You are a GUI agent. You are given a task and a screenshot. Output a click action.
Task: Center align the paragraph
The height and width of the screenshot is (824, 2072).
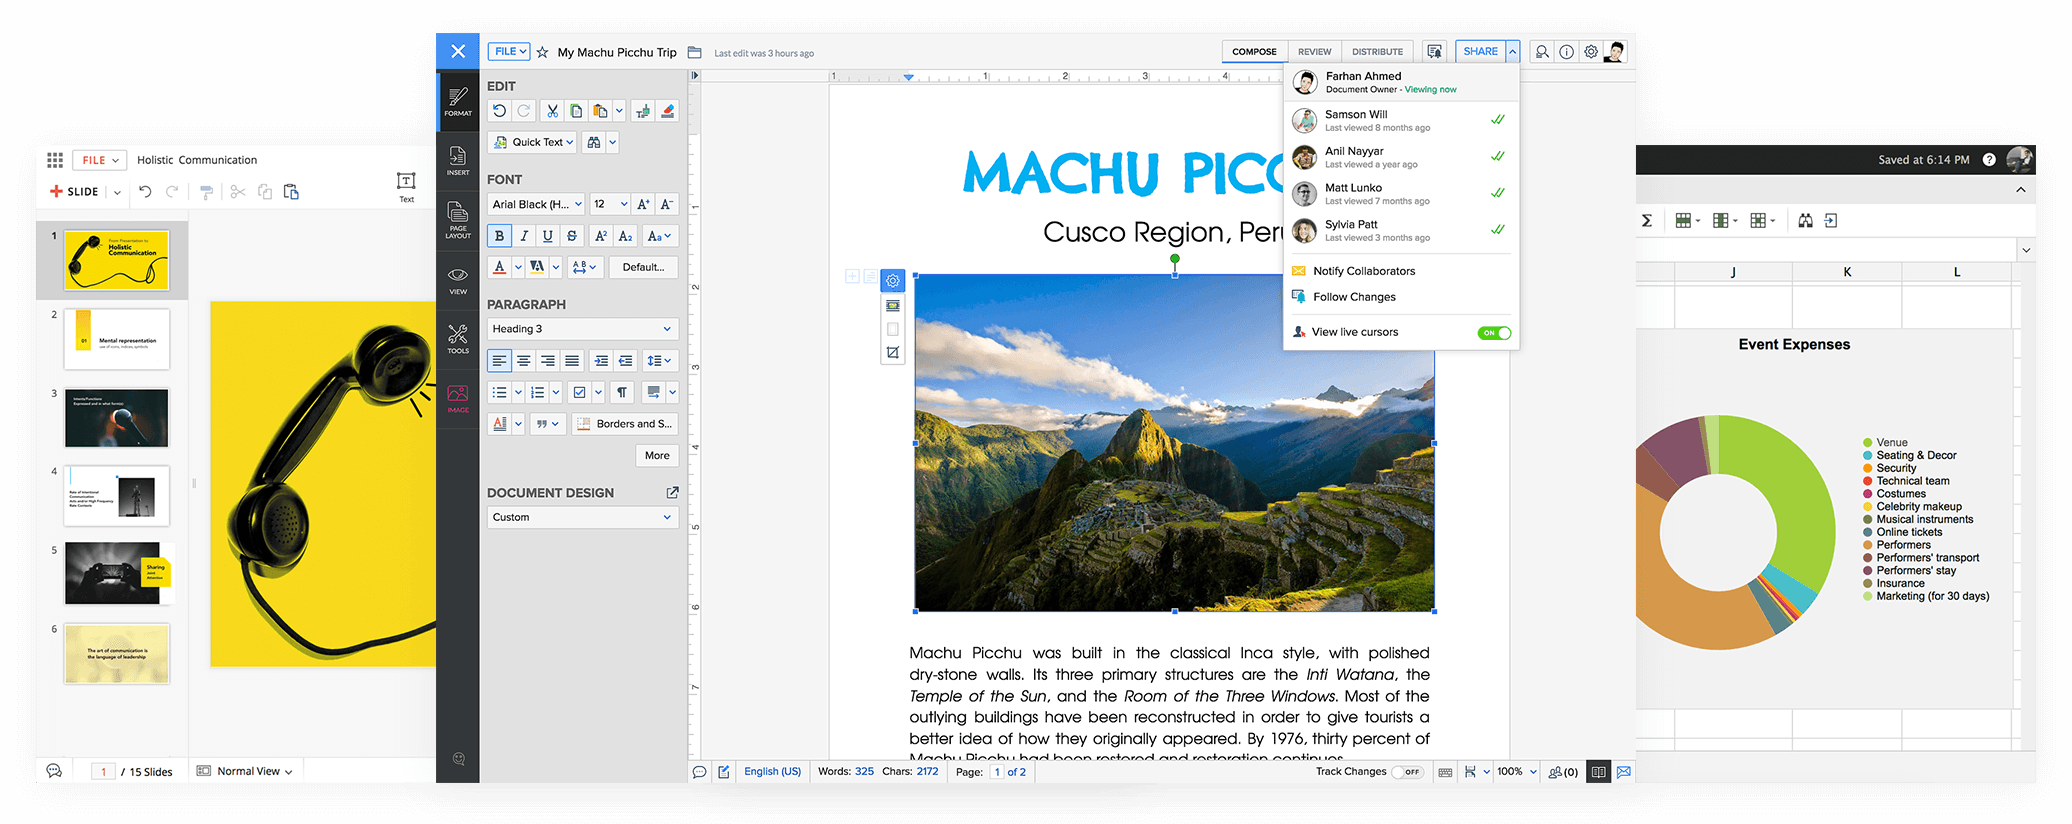tap(523, 361)
